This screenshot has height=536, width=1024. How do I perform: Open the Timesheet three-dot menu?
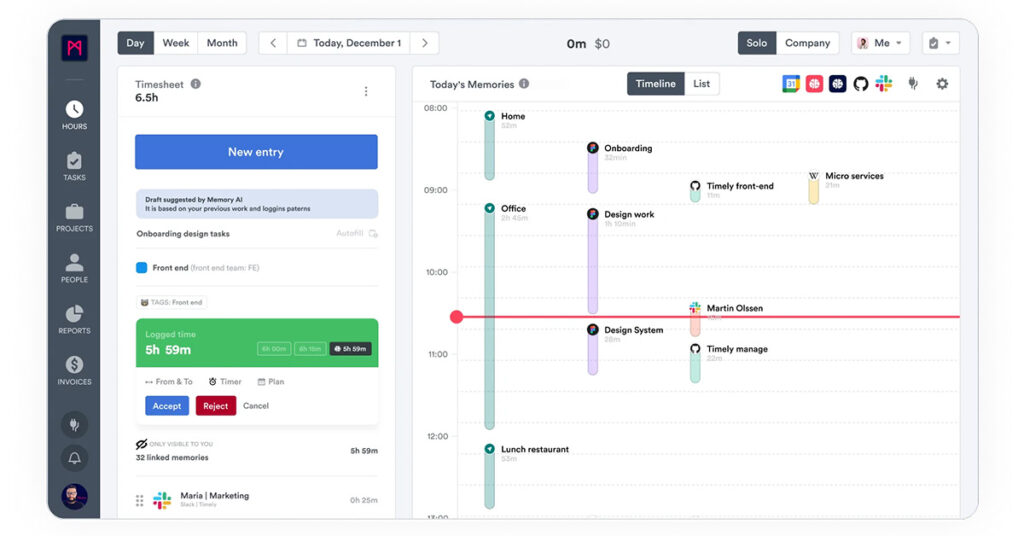click(366, 91)
